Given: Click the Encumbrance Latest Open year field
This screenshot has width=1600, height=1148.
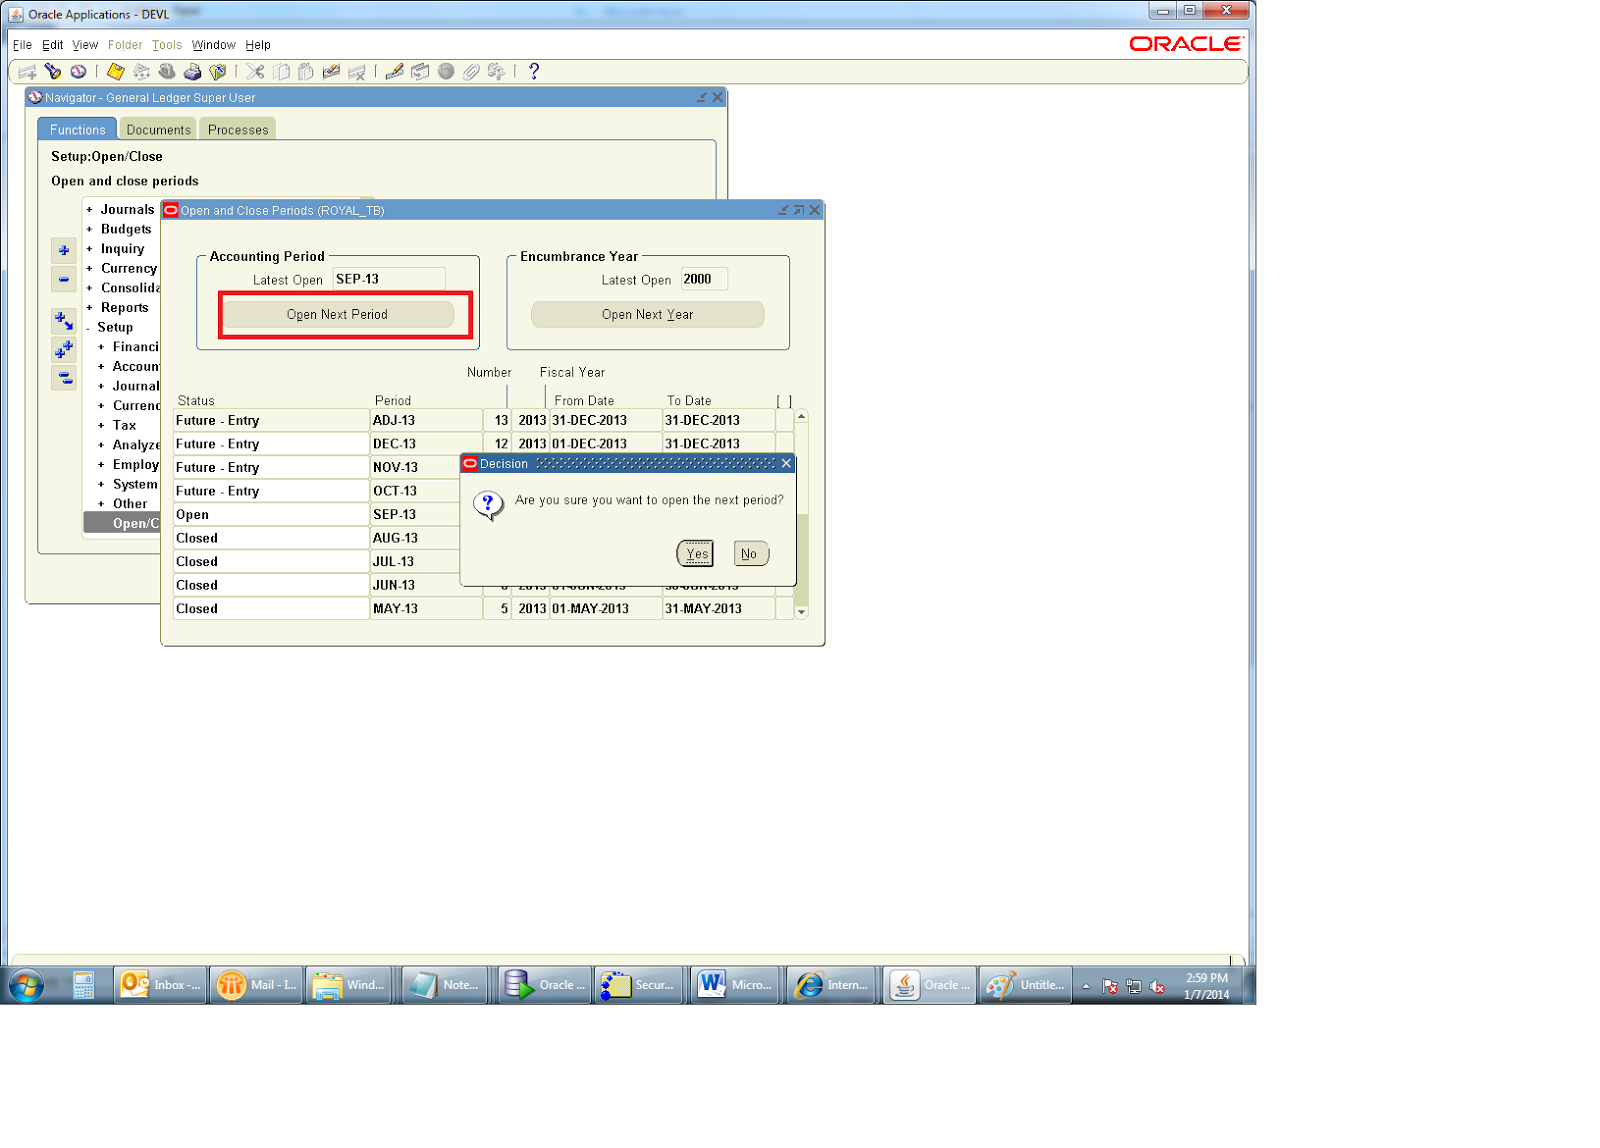Looking at the screenshot, I should [x=704, y=279].
